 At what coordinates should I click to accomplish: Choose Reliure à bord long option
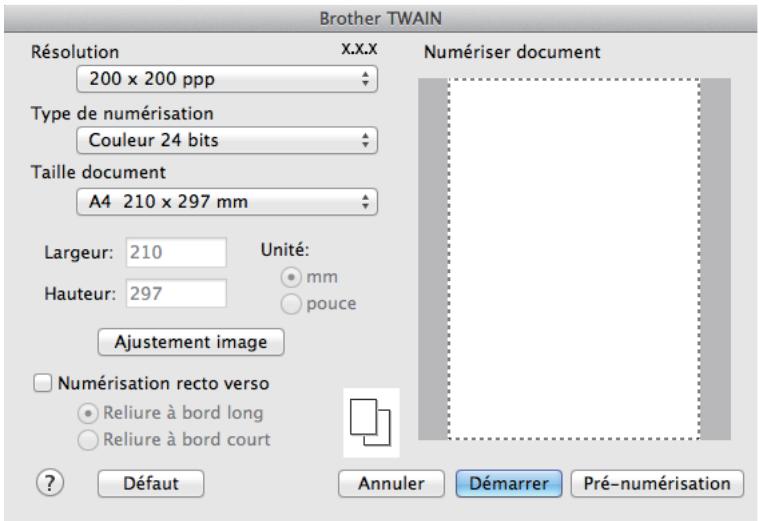pos(88,413)
